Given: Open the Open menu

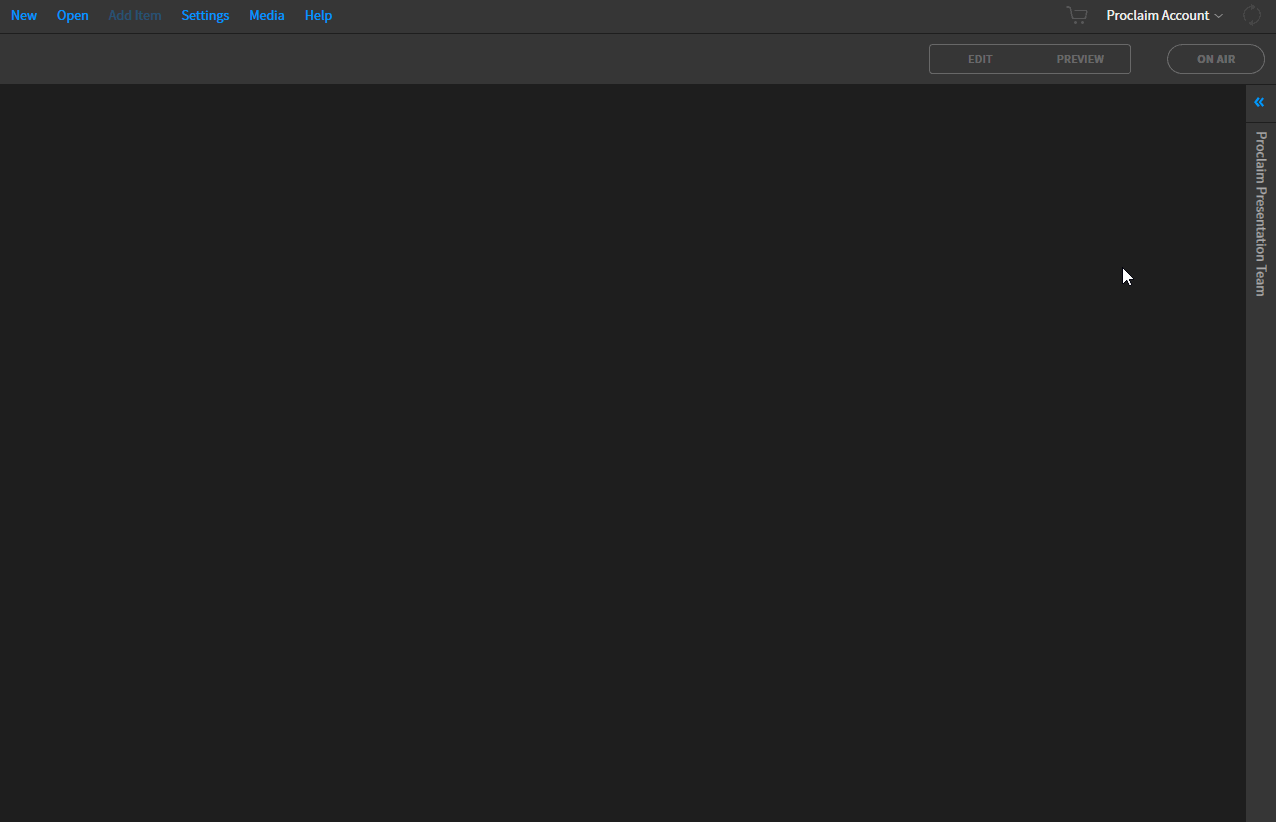Looking at the screenshot, I should 72,16.
